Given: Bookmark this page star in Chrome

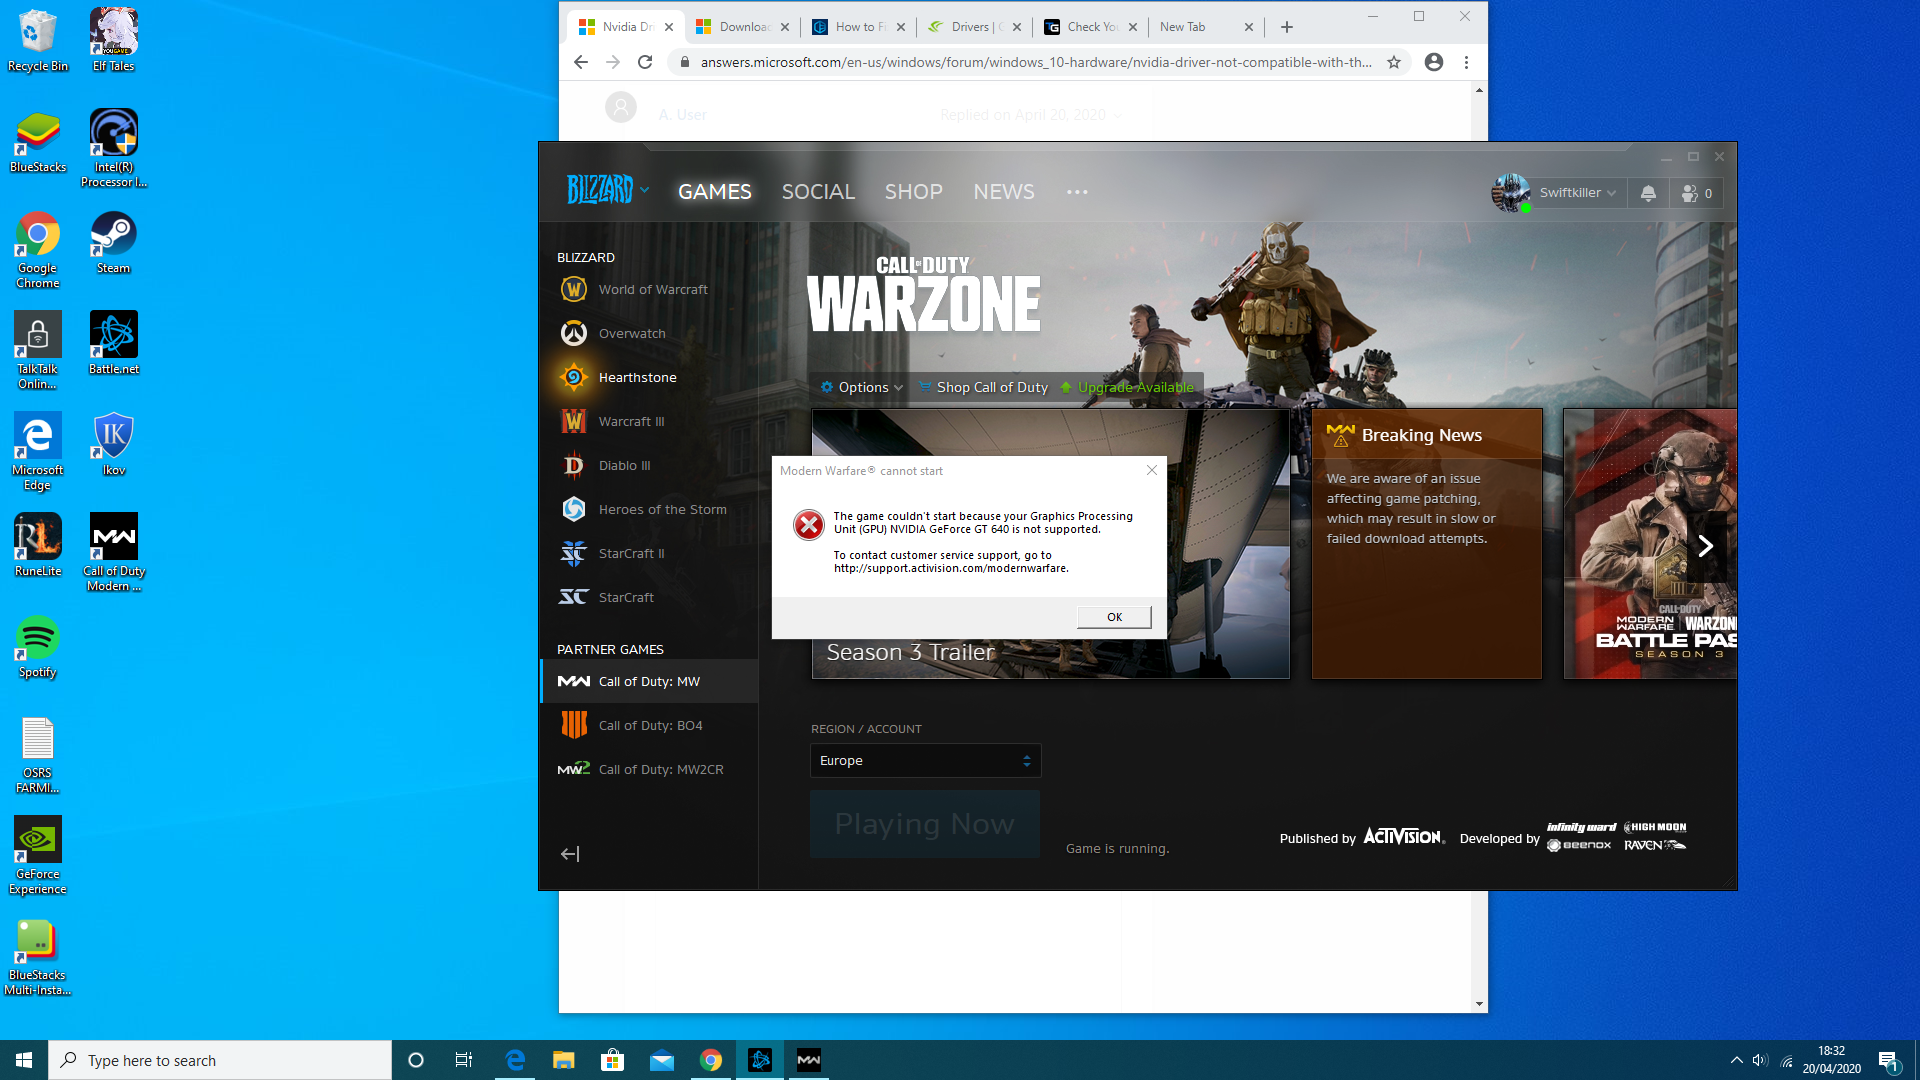Looking at the screenshot, I should point(1394,62).
